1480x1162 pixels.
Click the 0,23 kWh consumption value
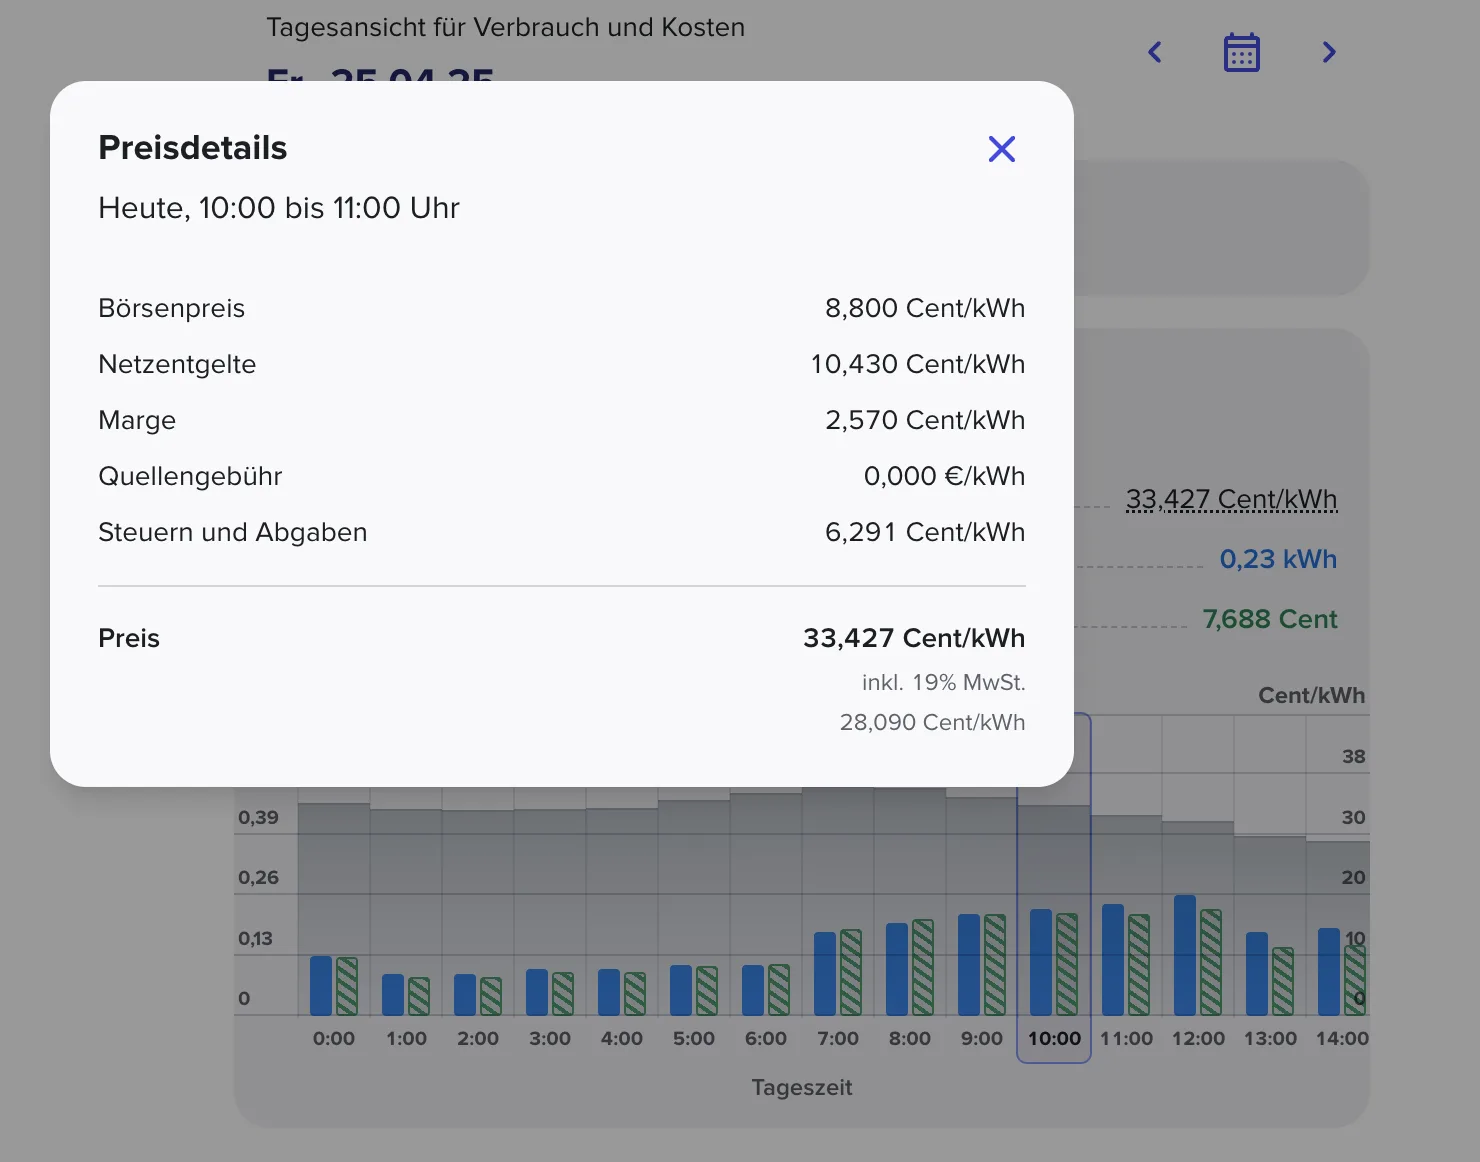pyautogui.click(x=1278, y=559)
